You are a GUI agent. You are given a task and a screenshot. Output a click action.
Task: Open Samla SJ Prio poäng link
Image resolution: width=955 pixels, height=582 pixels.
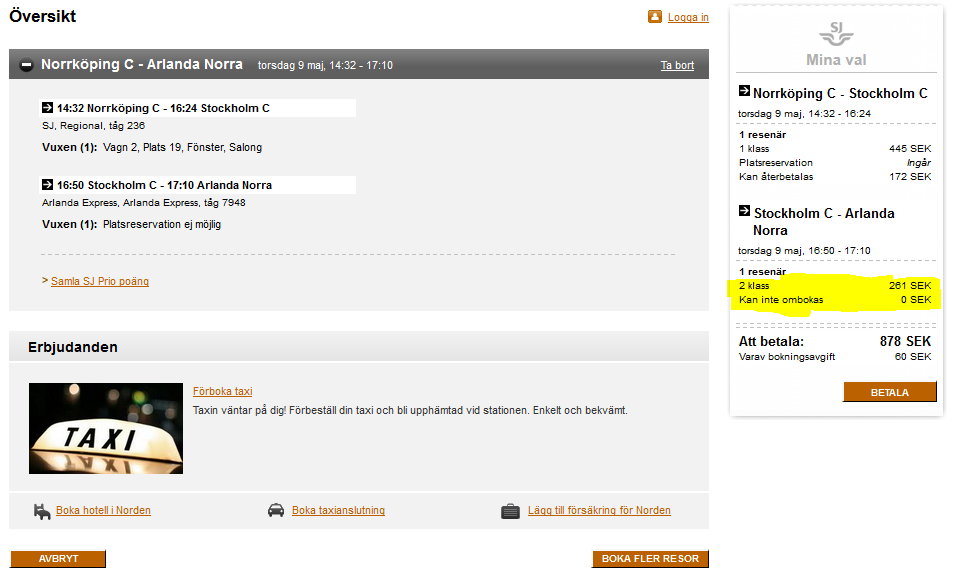tap(100, 282)
